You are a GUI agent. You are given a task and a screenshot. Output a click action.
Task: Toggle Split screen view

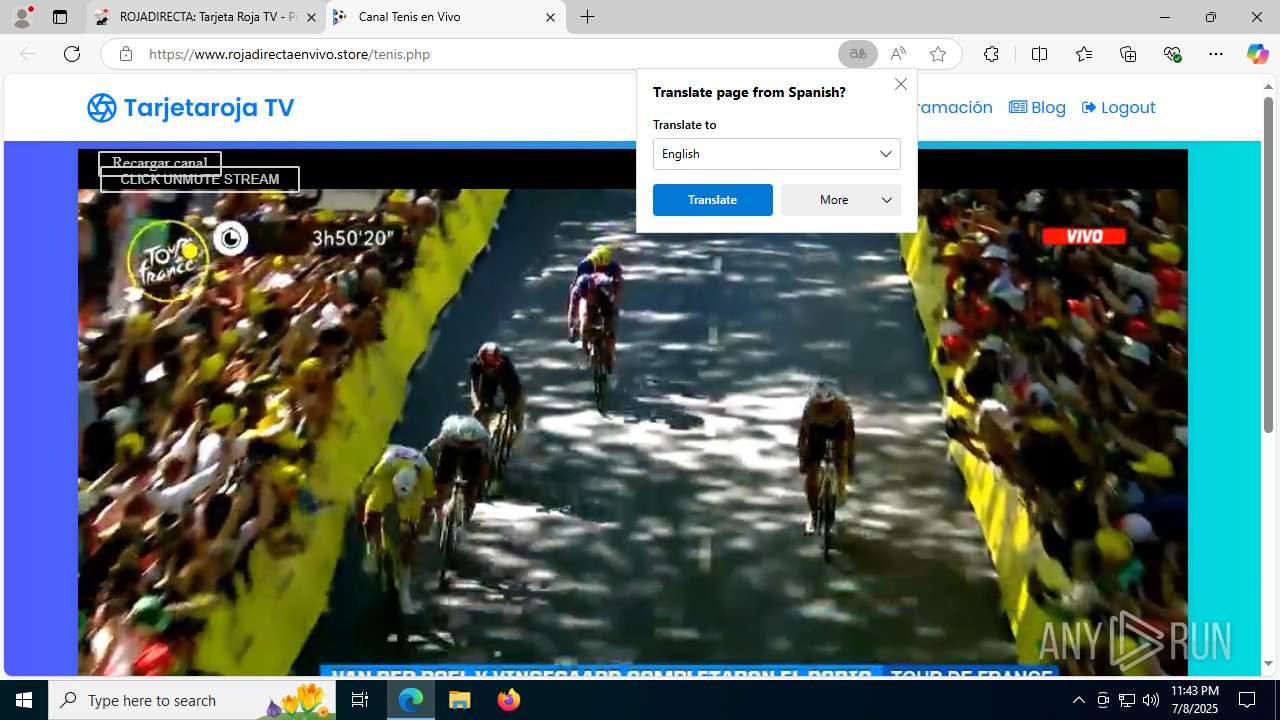[x=1039, y=54]
